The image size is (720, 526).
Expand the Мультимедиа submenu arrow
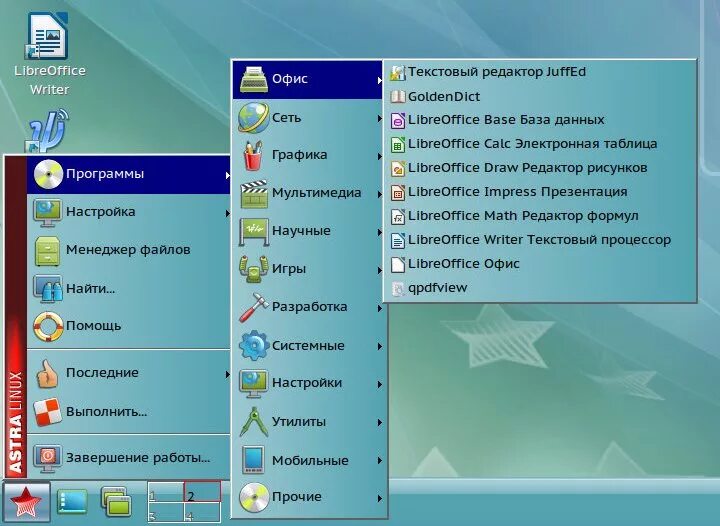380,195
